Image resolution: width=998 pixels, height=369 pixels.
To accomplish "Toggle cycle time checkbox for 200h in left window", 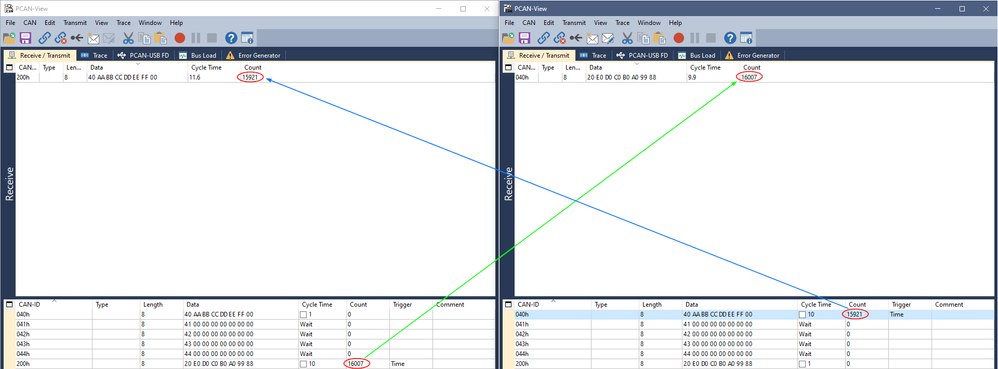I will (x=304, y=364).
